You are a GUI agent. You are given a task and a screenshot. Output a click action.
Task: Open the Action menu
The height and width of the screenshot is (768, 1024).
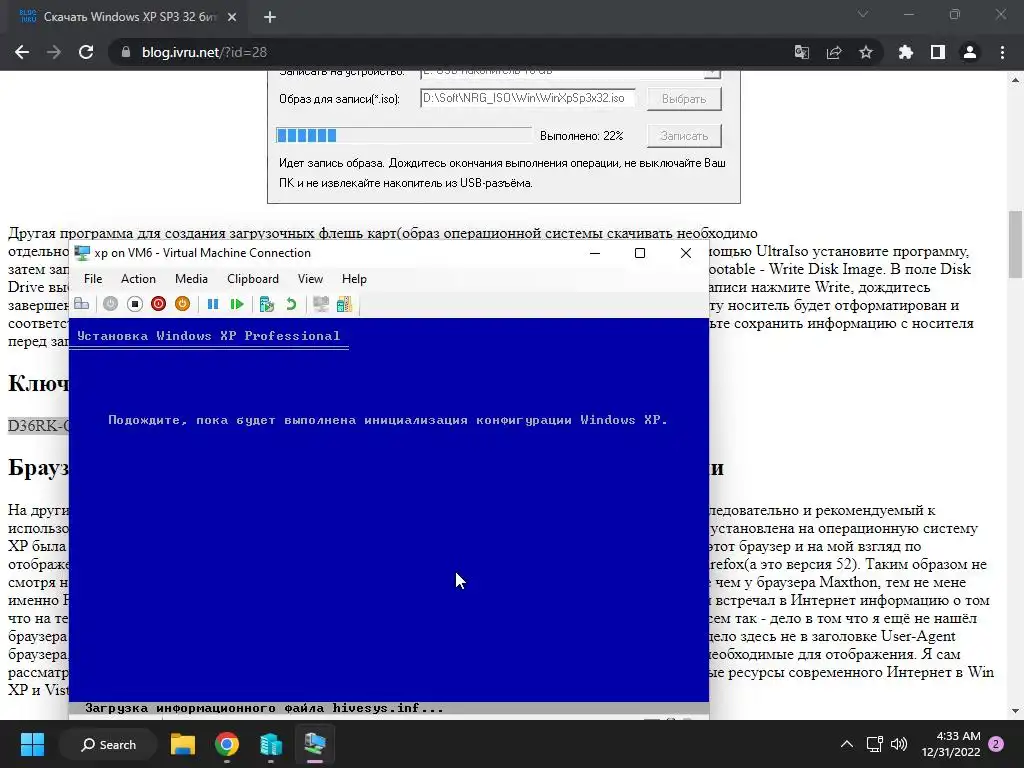click(138, 279)
